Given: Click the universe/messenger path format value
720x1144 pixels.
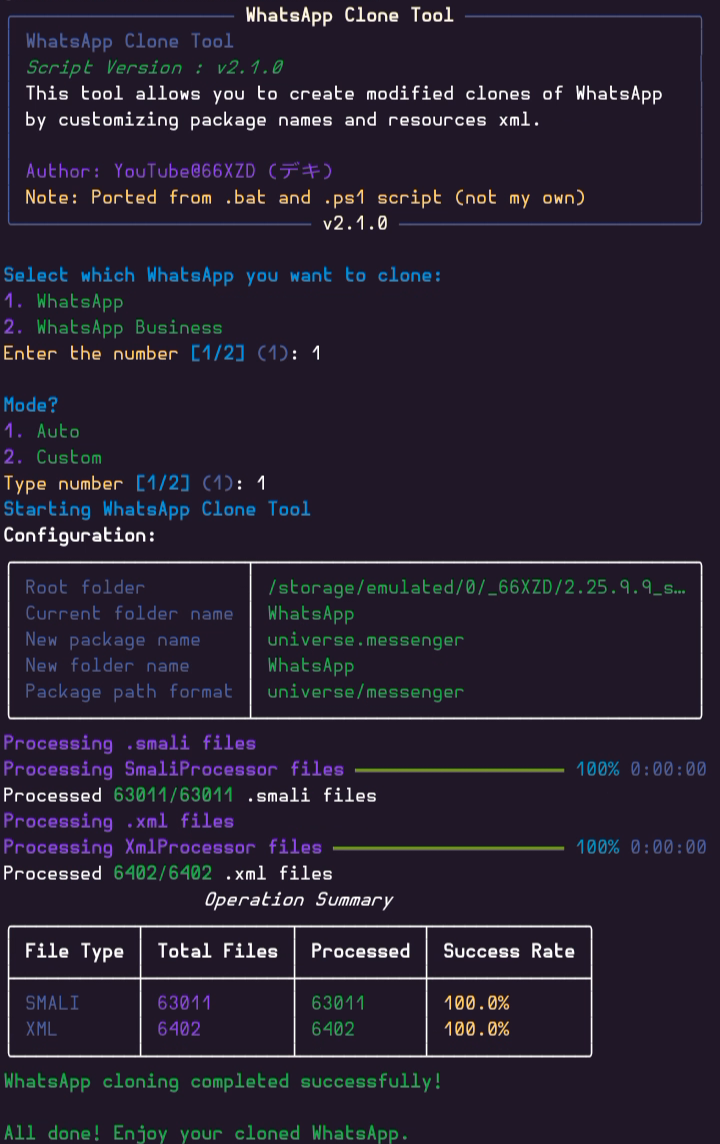Looking at the screenshot, I should (365, 692).
